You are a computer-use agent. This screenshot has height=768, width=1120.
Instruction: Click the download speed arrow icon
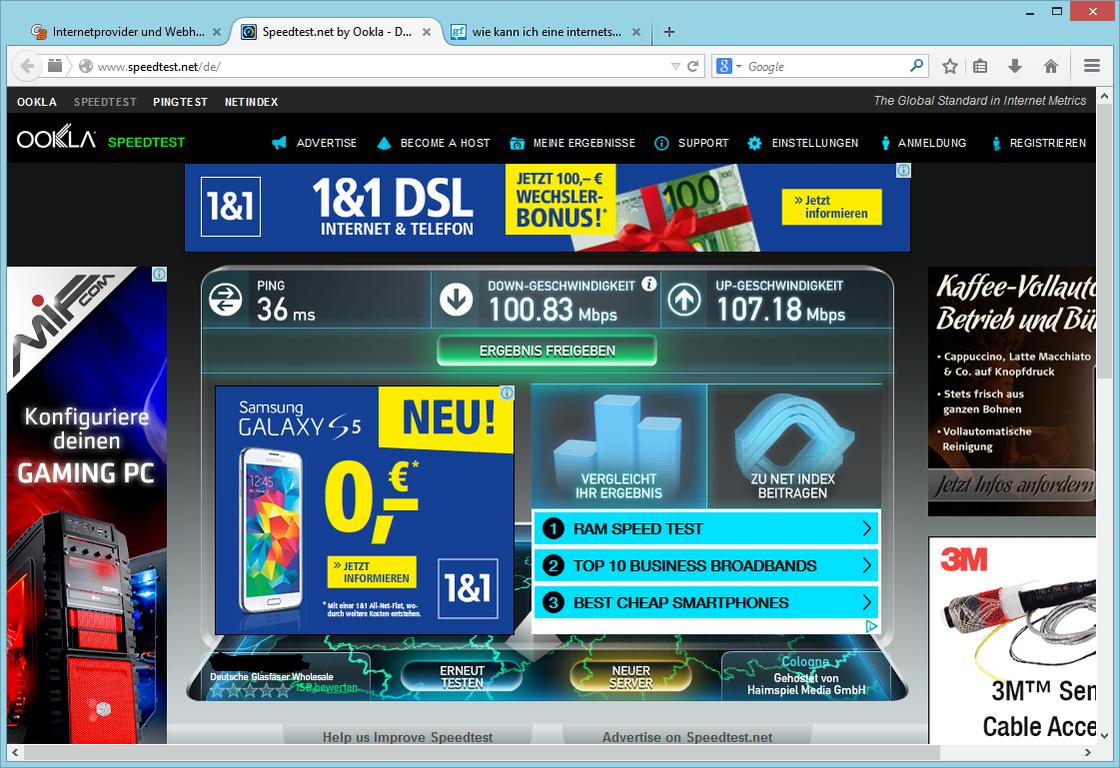pyautogui.click(x=456, y=299)
